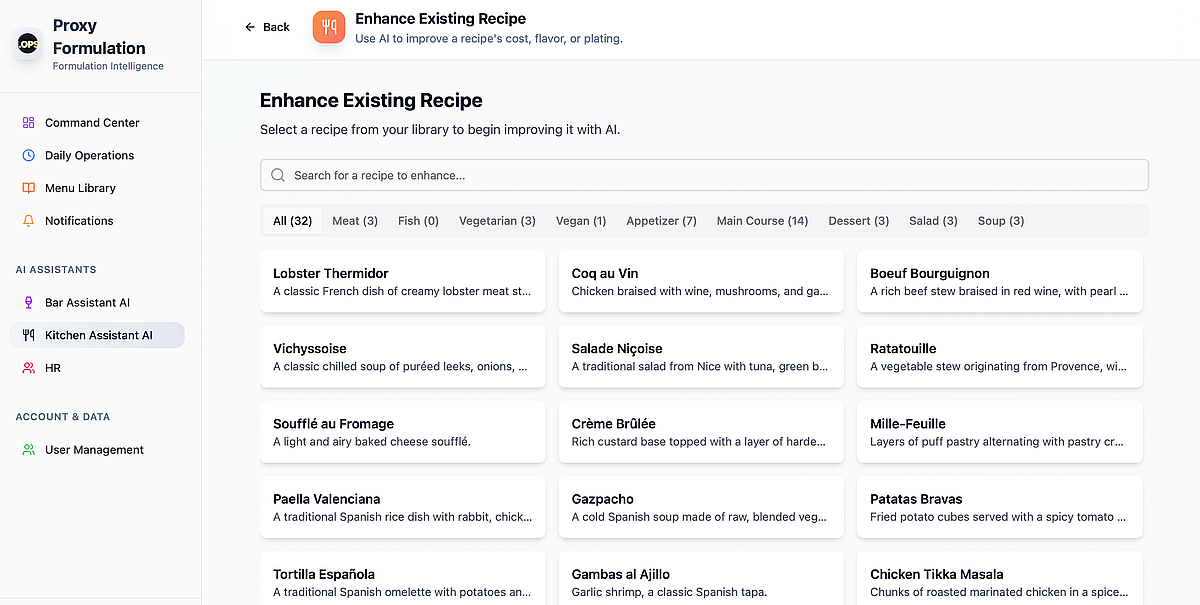Click the orange Enhance Recipe header icon

coord(329,28)
